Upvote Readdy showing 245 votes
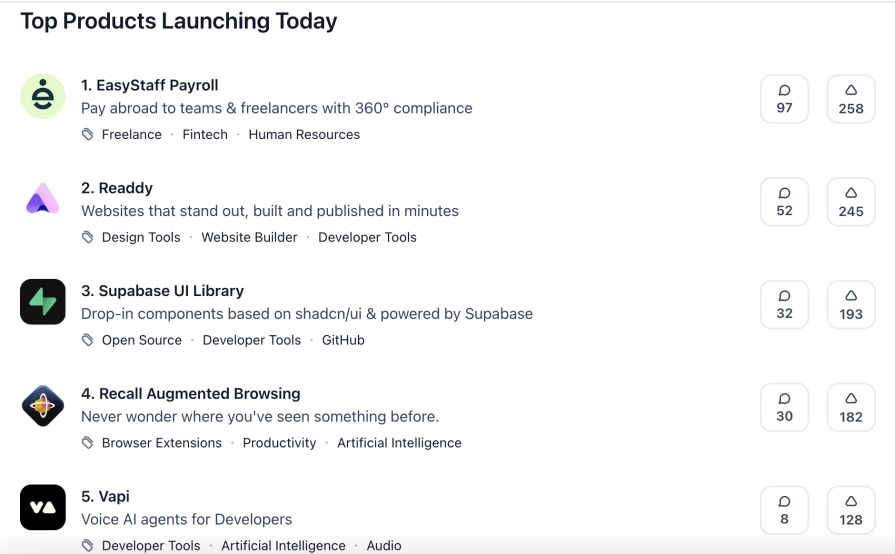The image size is (895, 554). (x=850, y=201)
